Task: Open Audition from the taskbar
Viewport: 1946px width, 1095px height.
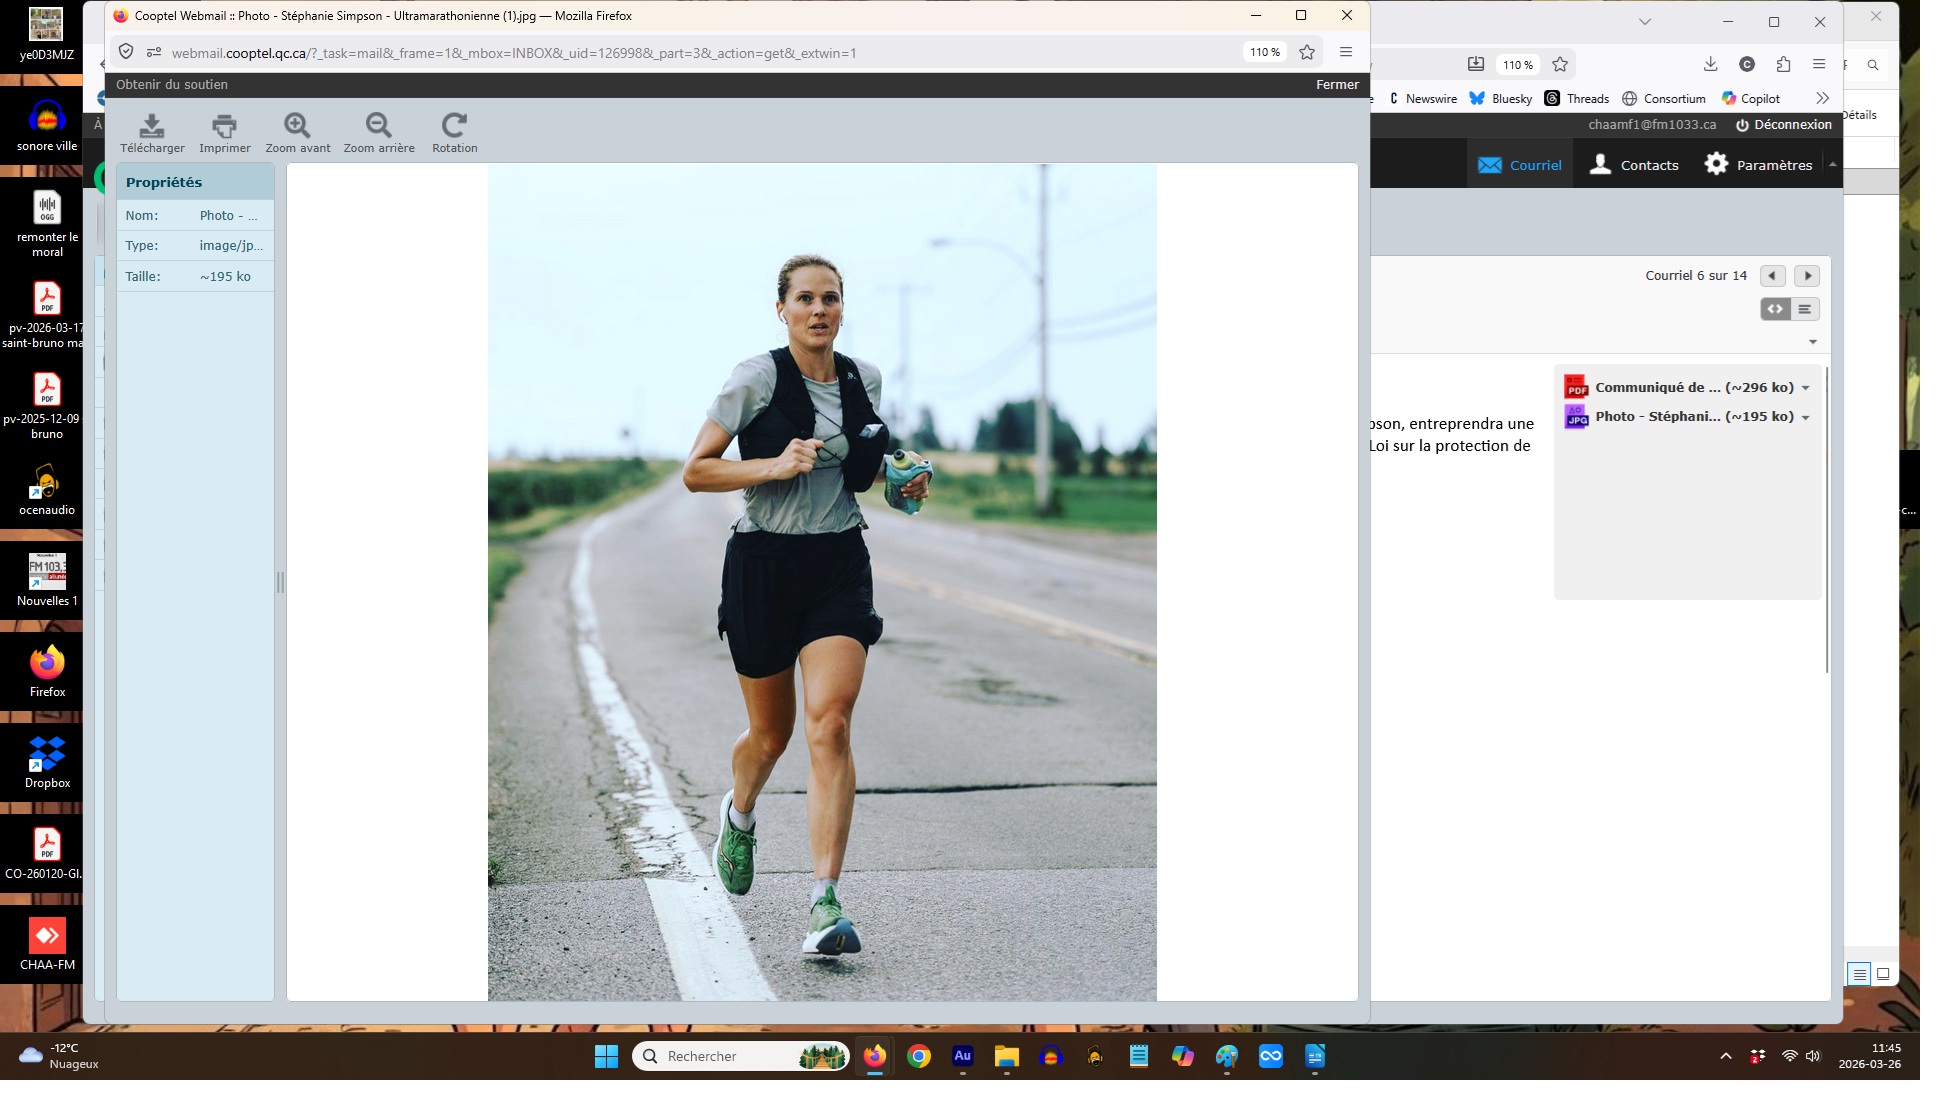Action: (962, 1056)
